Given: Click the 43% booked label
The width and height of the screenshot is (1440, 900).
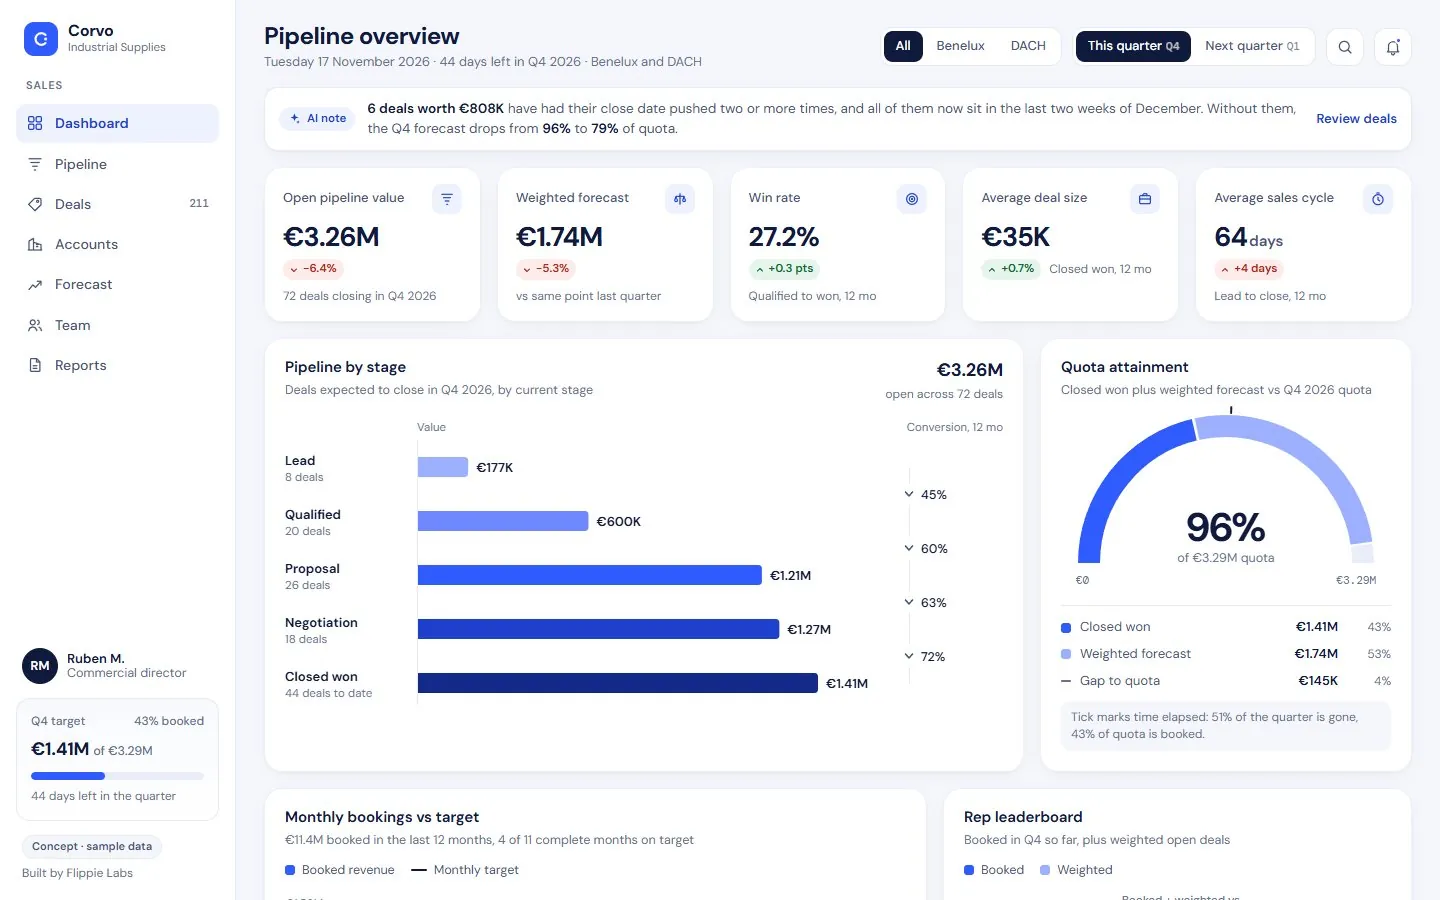Looking at the screenshot, I should pos(169,721).
